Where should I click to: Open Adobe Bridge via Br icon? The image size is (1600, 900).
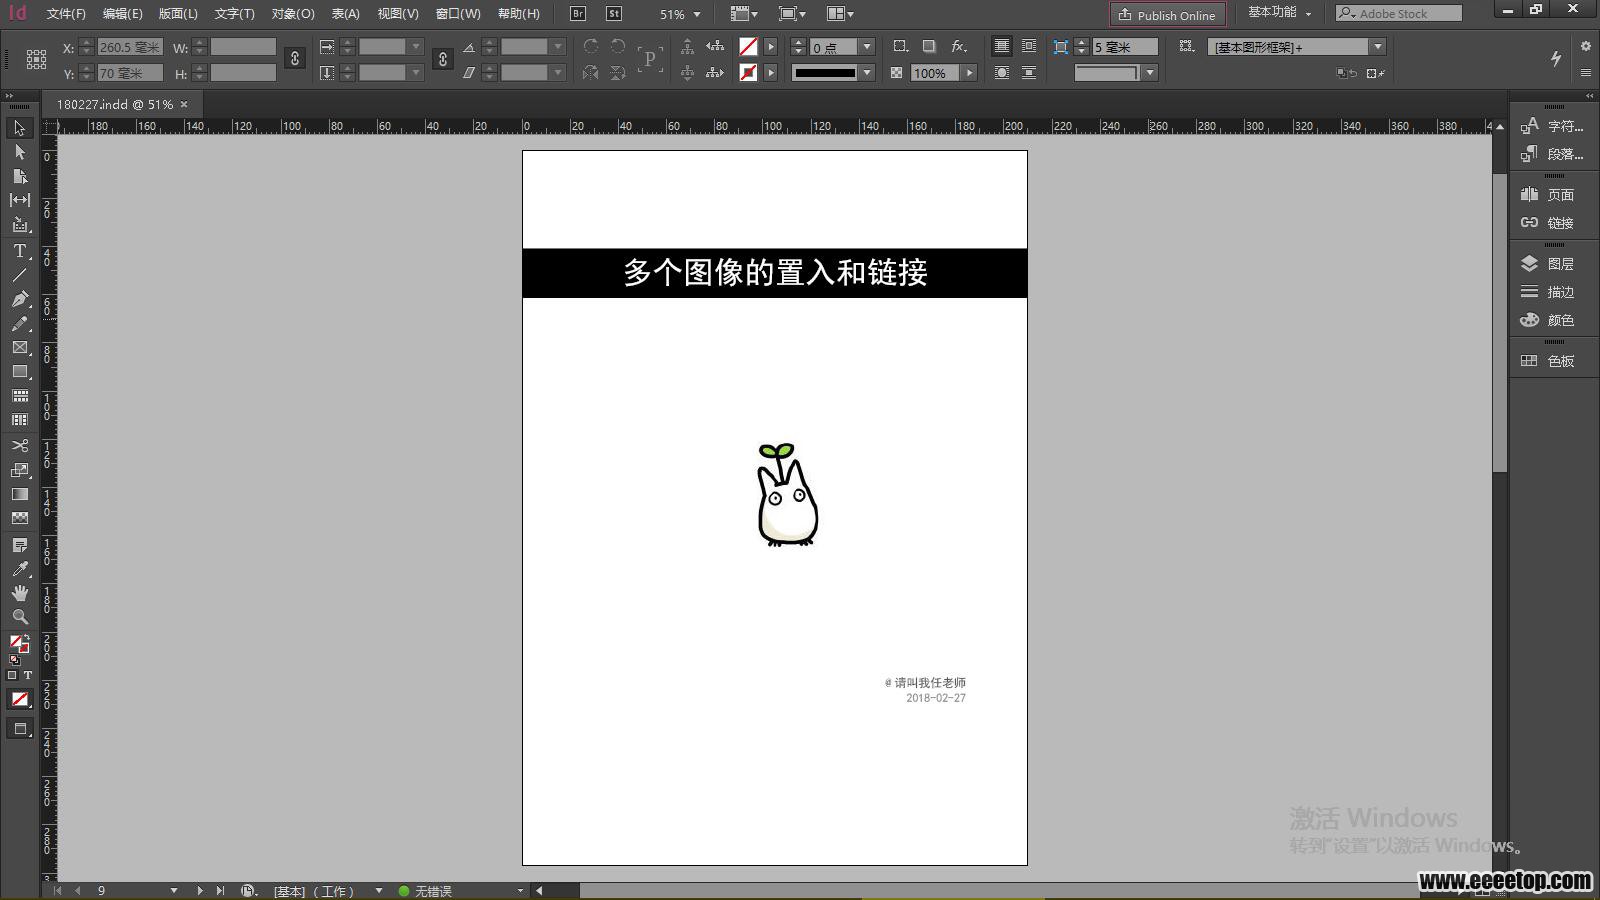[578, 14]
